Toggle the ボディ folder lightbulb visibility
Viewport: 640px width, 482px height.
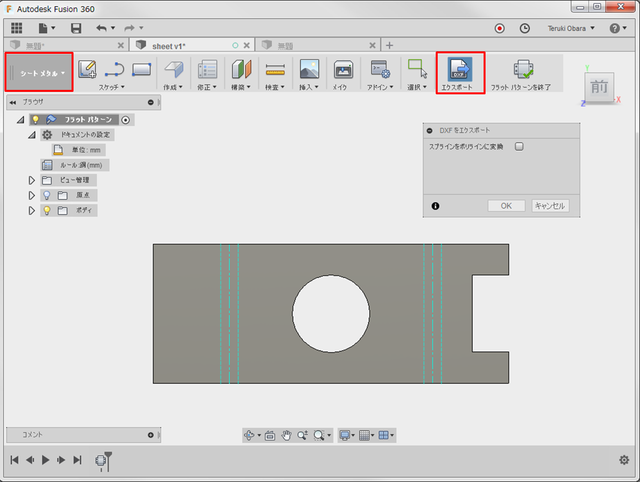coord(47,211)
